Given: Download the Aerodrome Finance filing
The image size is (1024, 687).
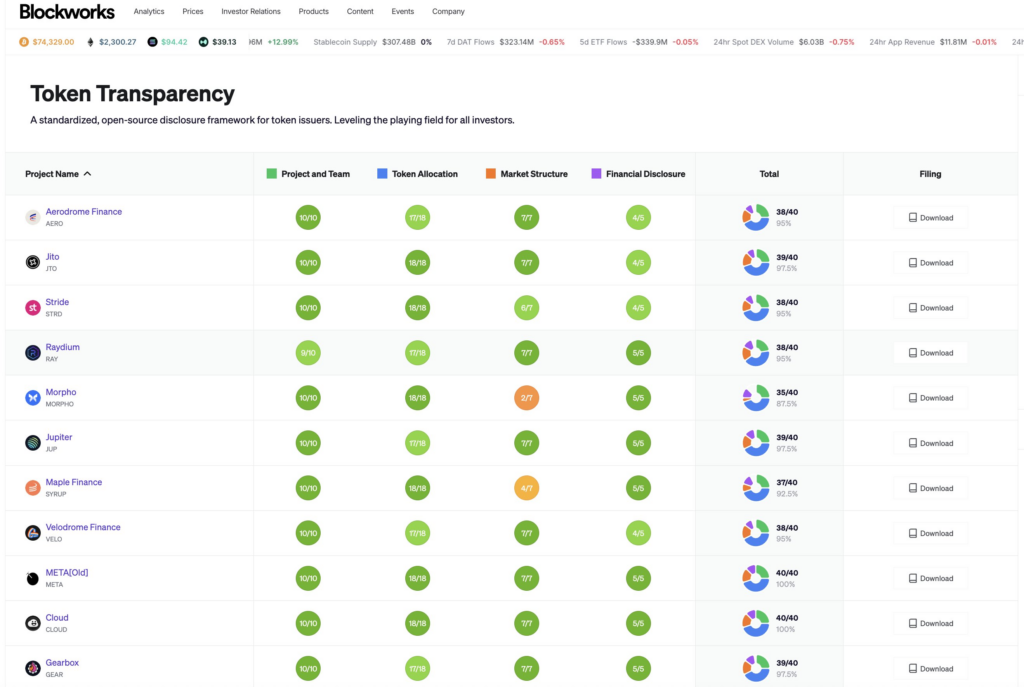Looking at the screenshot, I should 930,218.
